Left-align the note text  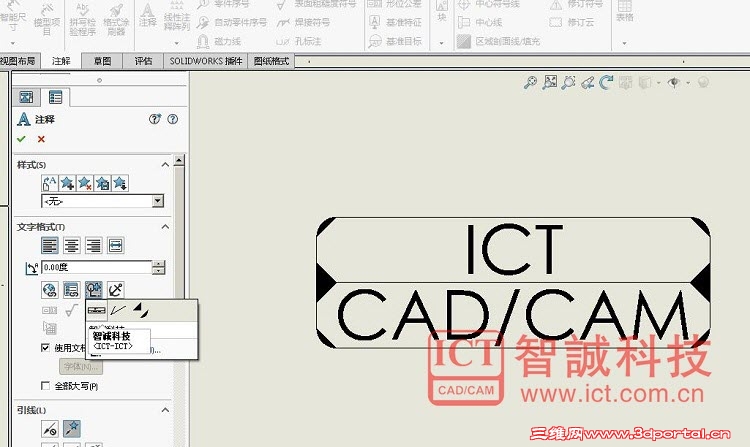click(50, 246)
